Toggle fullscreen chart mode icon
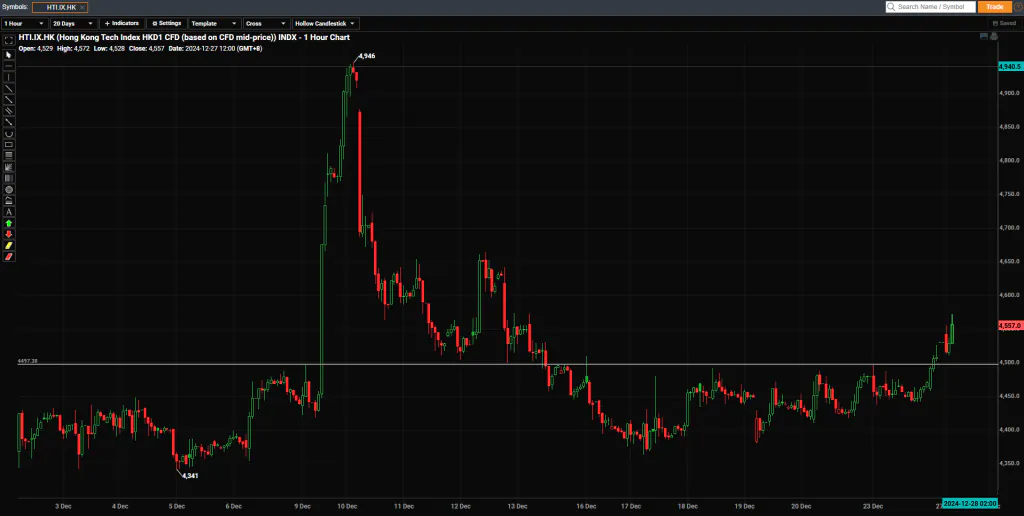 point(9,40)
